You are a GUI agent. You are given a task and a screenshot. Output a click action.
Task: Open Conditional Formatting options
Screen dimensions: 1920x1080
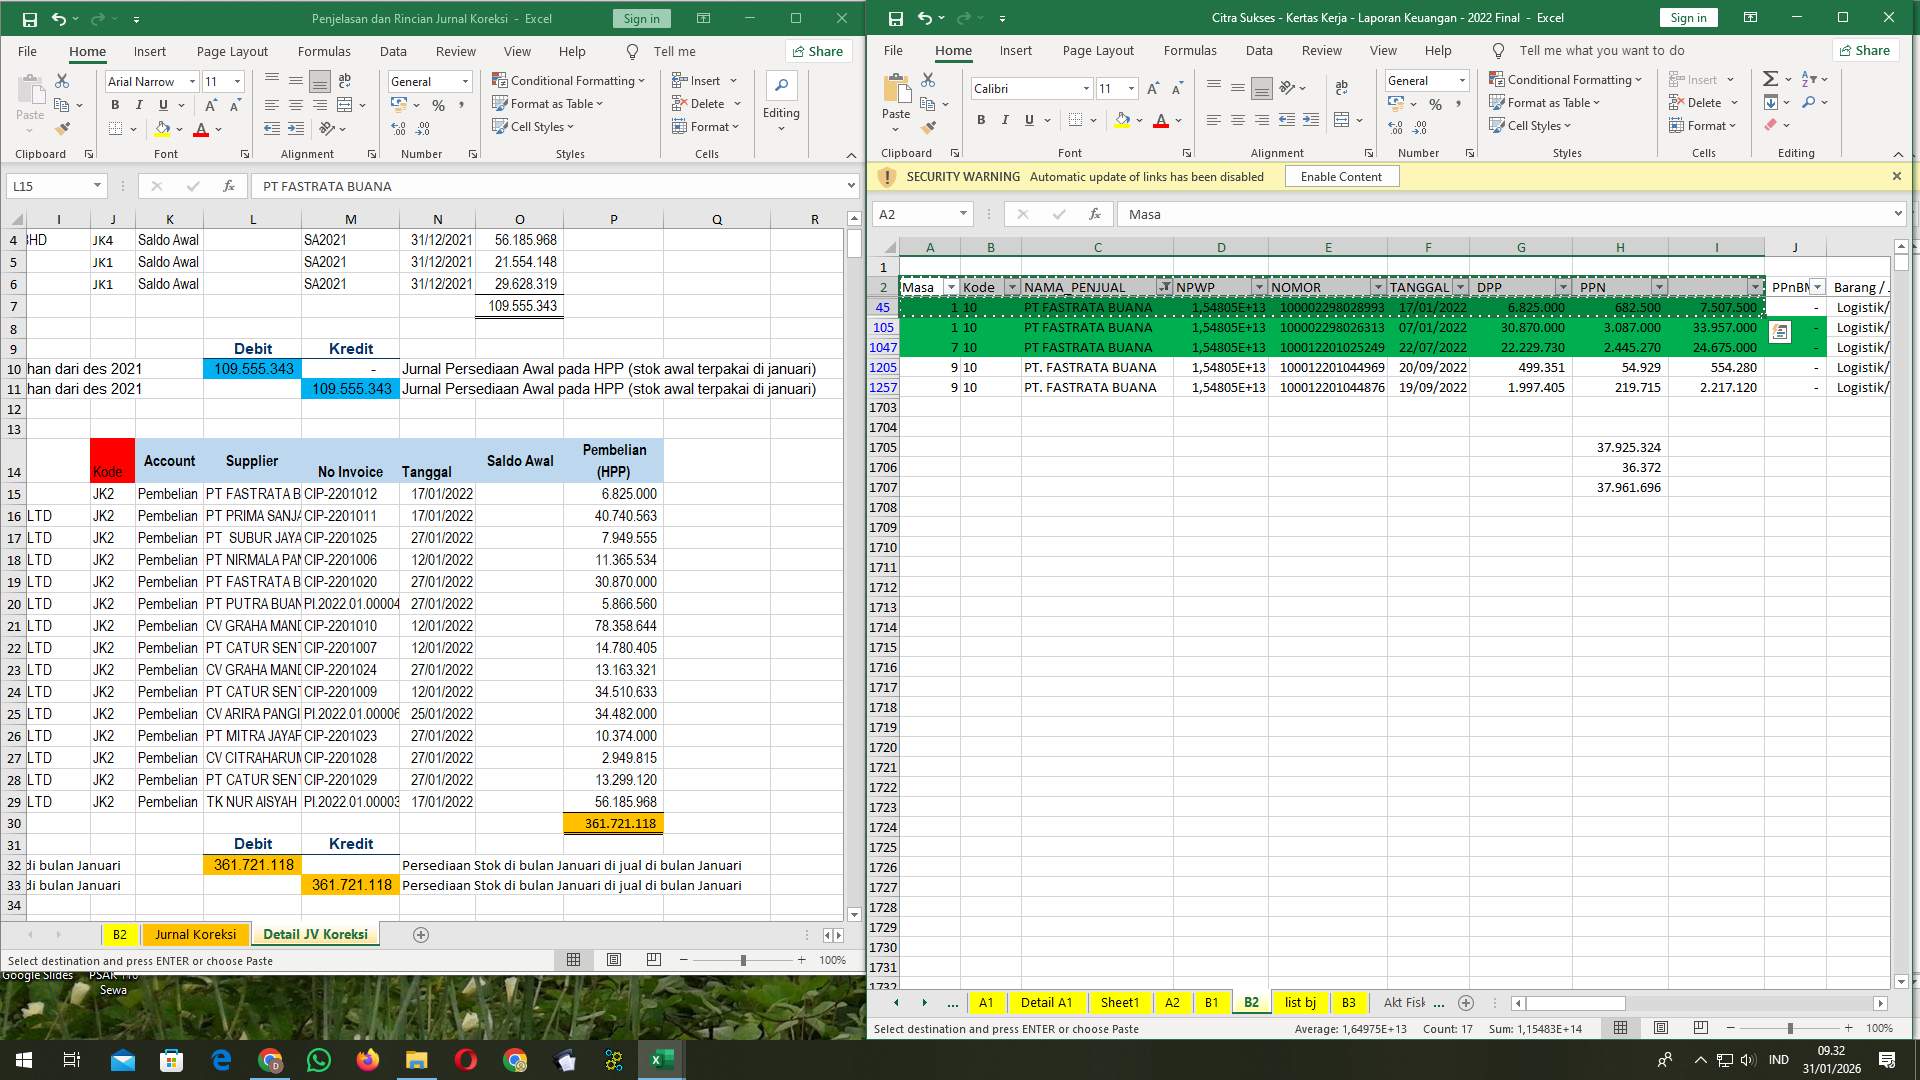pyautogui.click(x=568, y=81)
